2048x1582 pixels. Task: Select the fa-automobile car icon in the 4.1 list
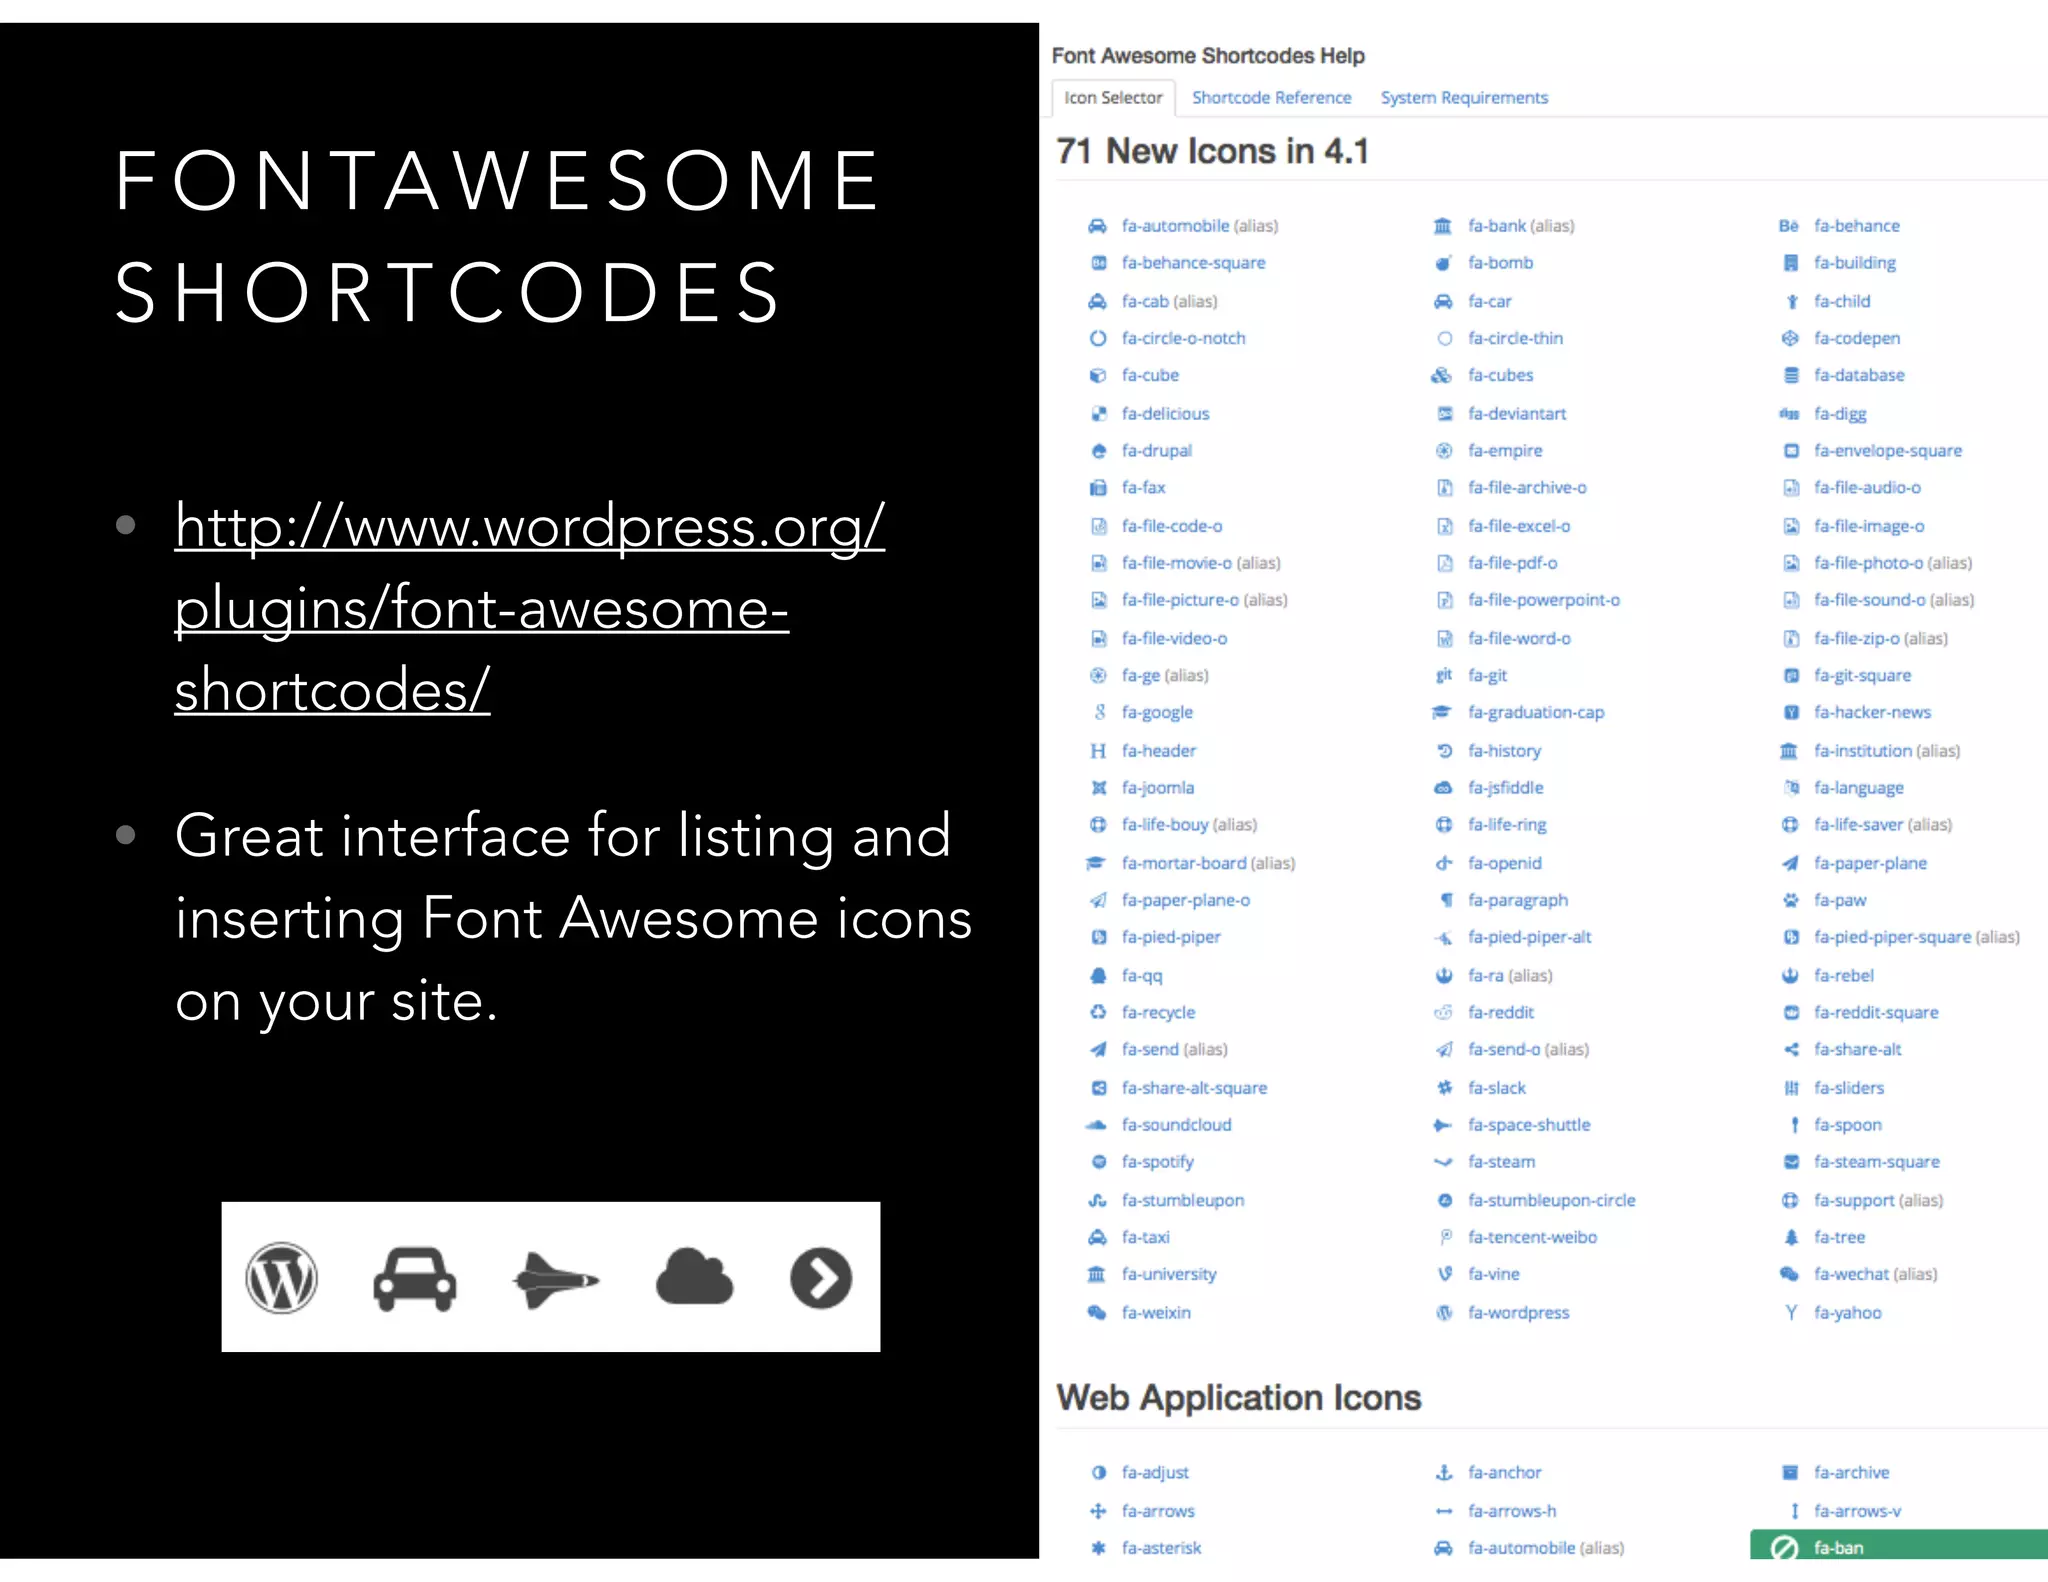point(1097,226)
